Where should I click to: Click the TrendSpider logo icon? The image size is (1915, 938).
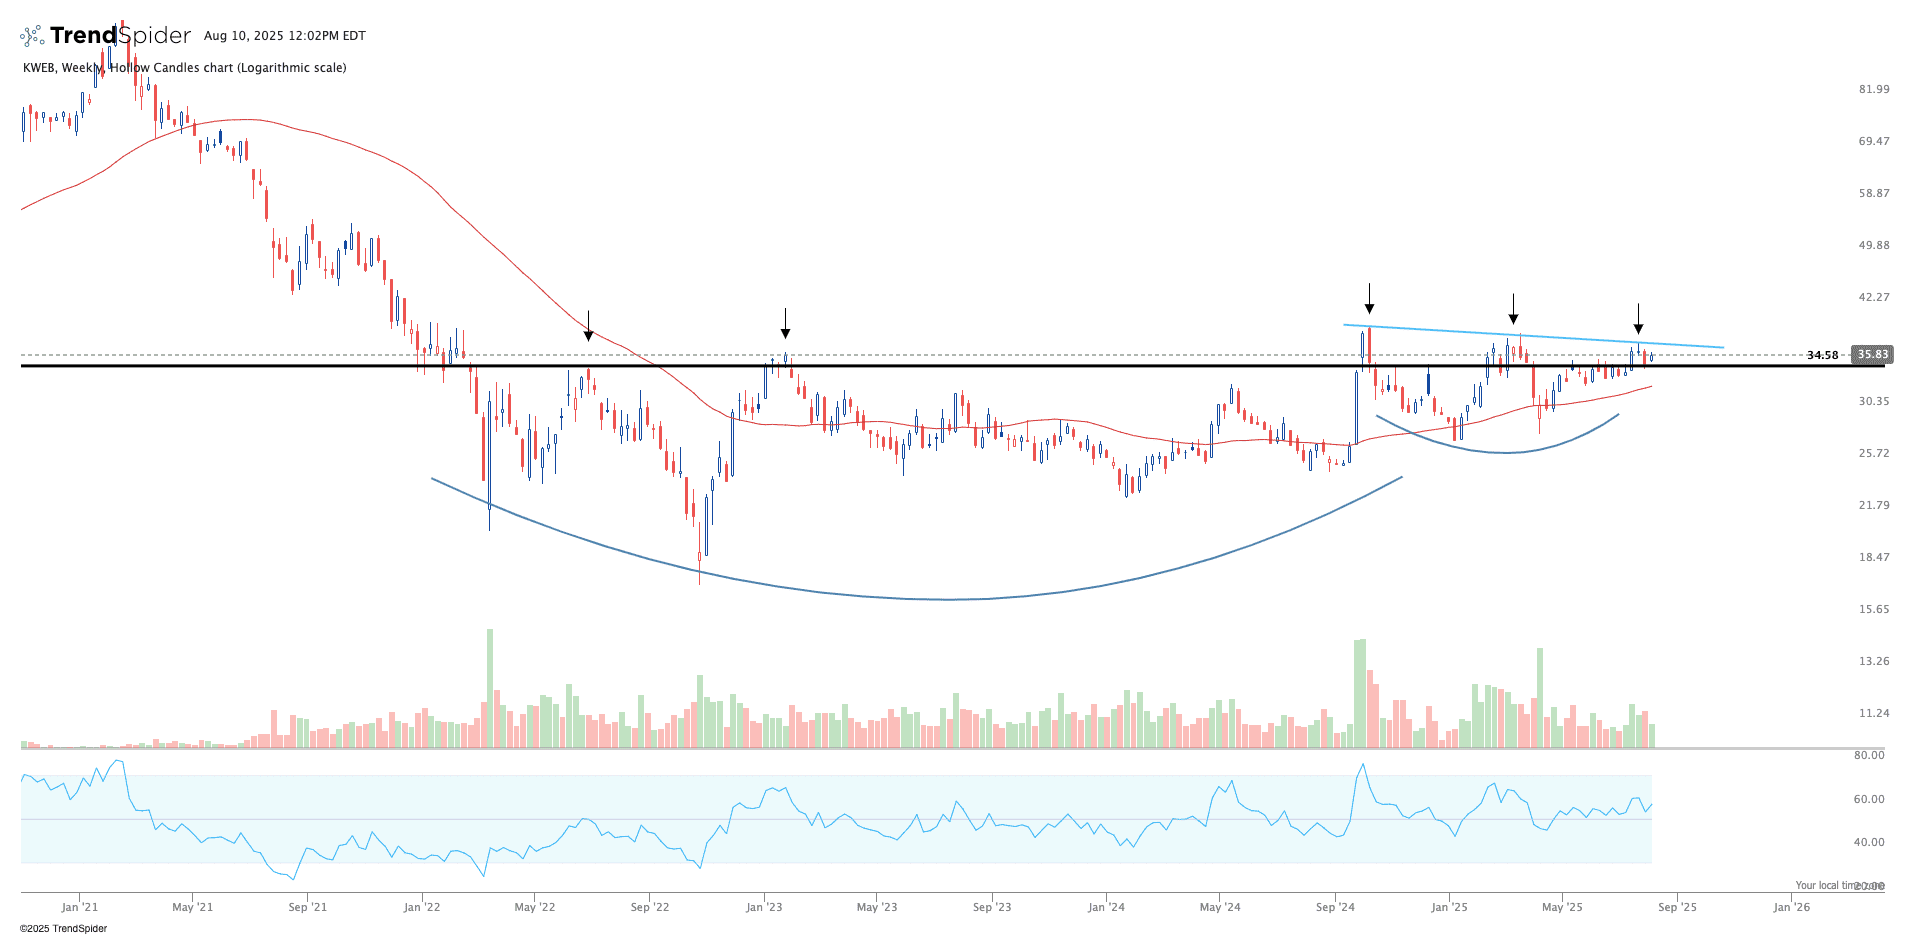click(x=32, y=36)
